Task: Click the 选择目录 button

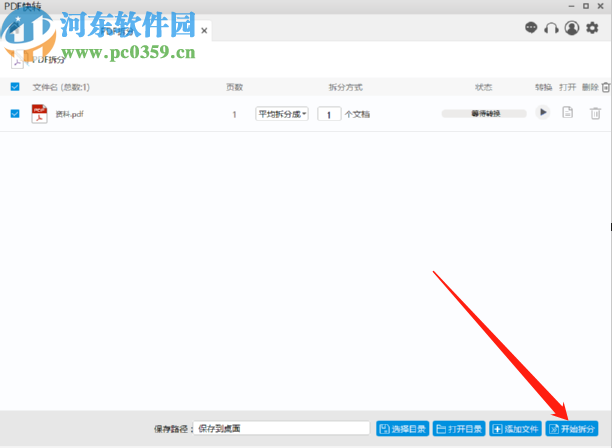Action: point(402,429)
